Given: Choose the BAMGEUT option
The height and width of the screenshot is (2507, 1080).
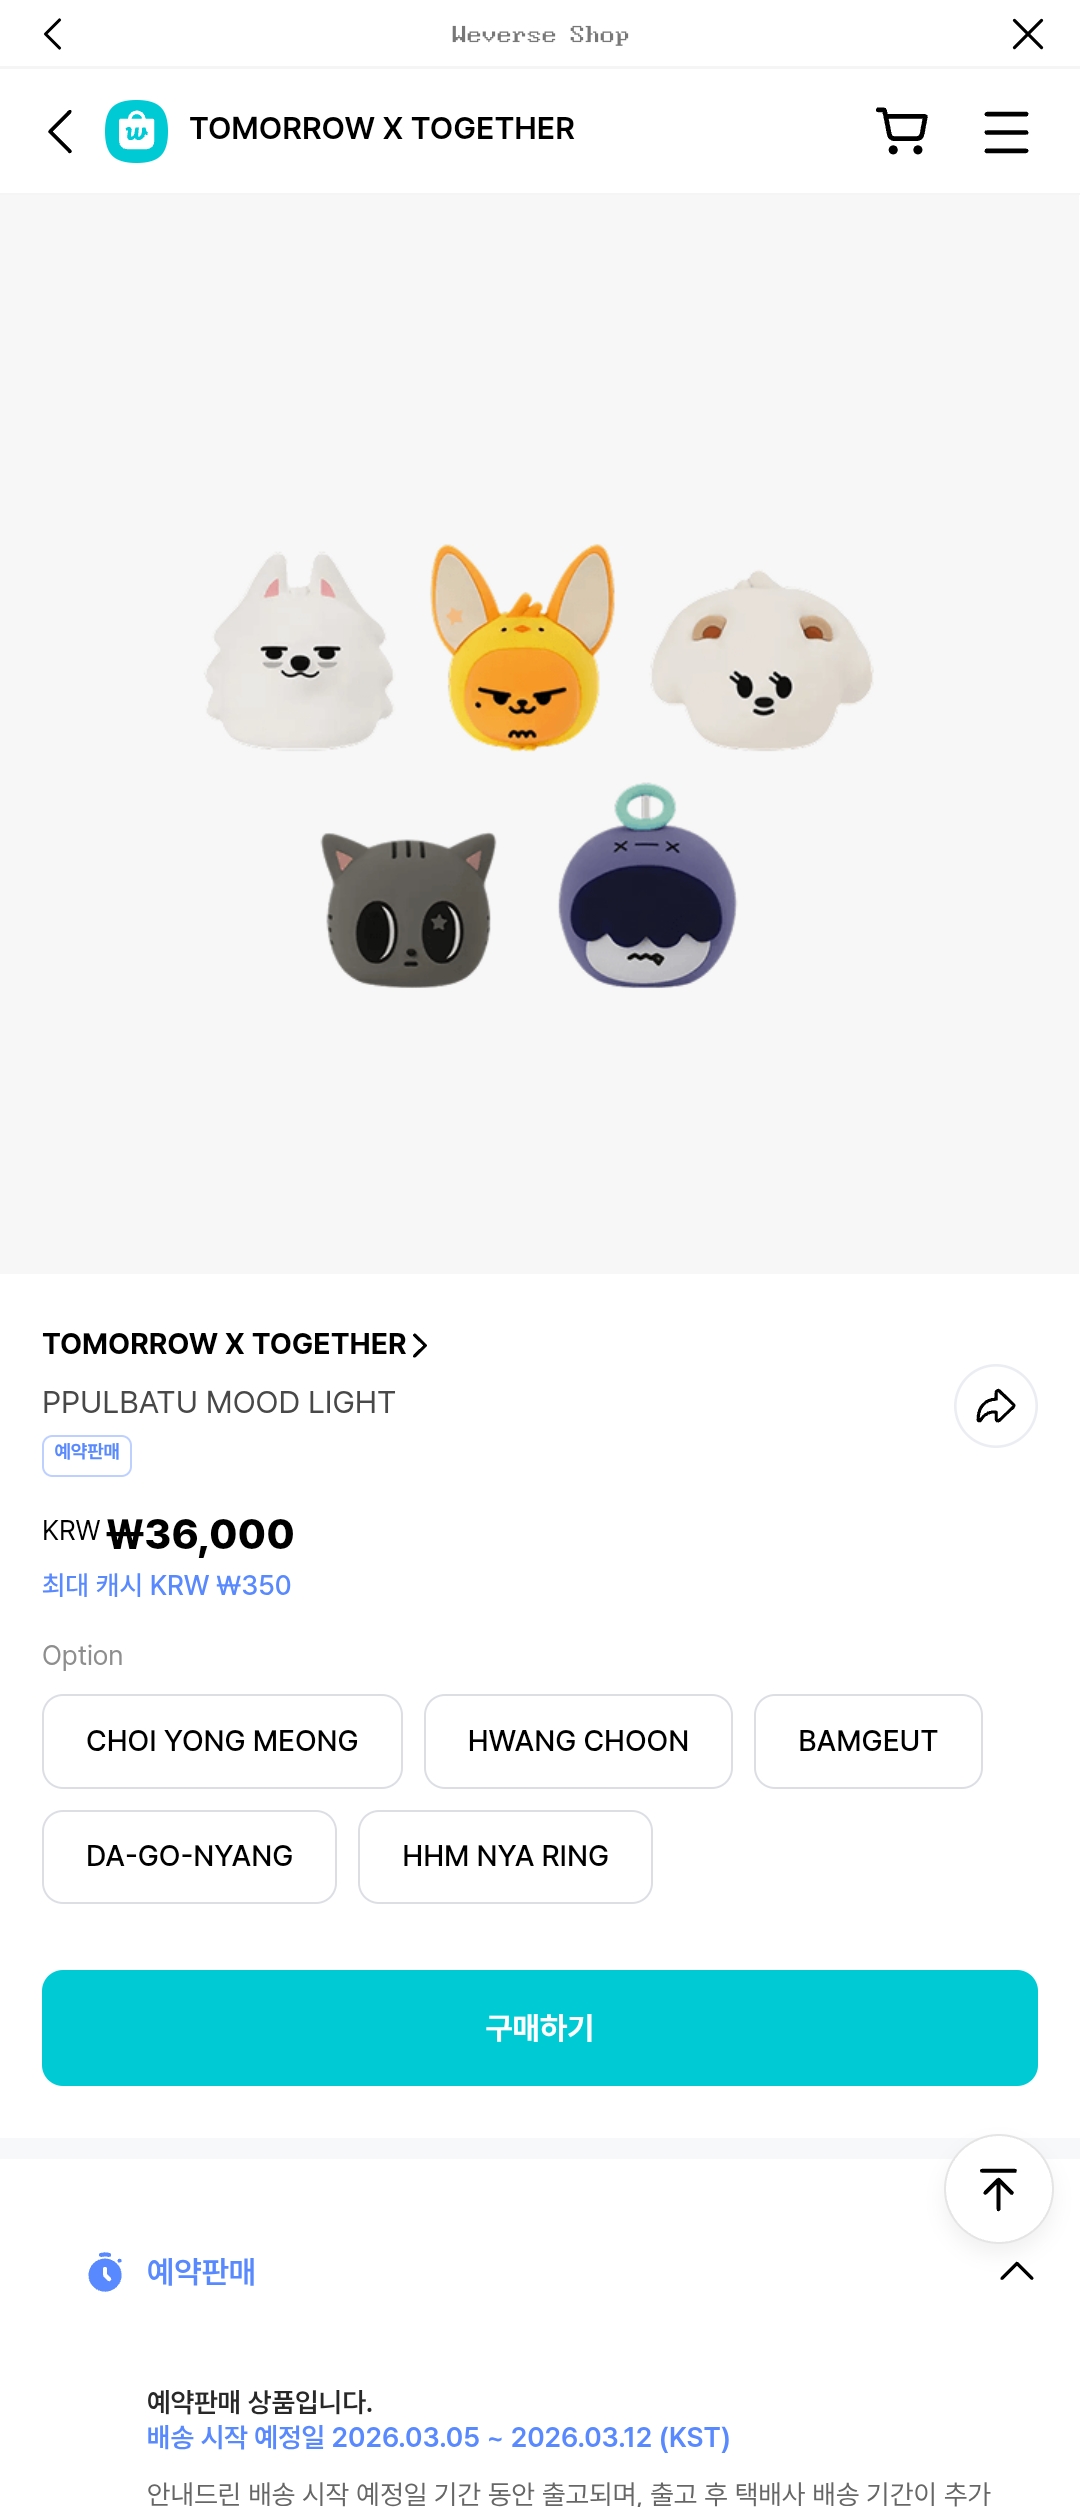Looking at the screenshot, I should (x=868, y=1741).
